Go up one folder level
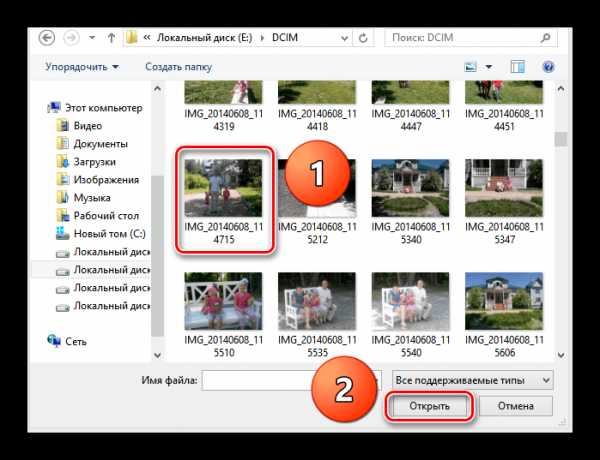 click(x=111, y=38)
